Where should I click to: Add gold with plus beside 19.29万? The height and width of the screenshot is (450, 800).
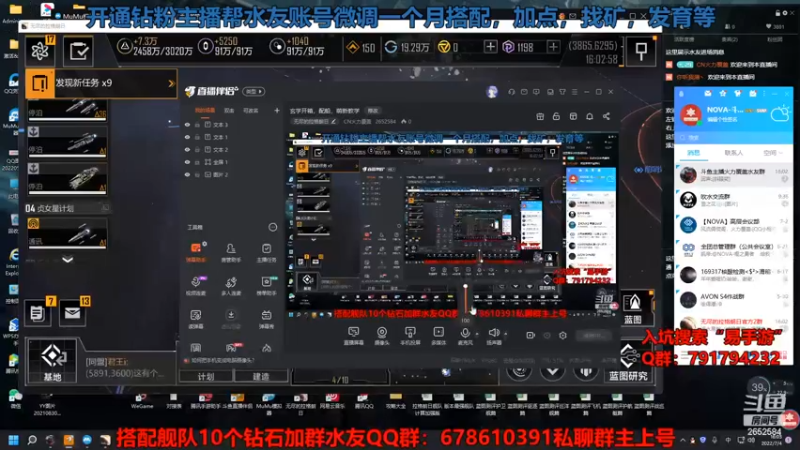pos(490,47)
